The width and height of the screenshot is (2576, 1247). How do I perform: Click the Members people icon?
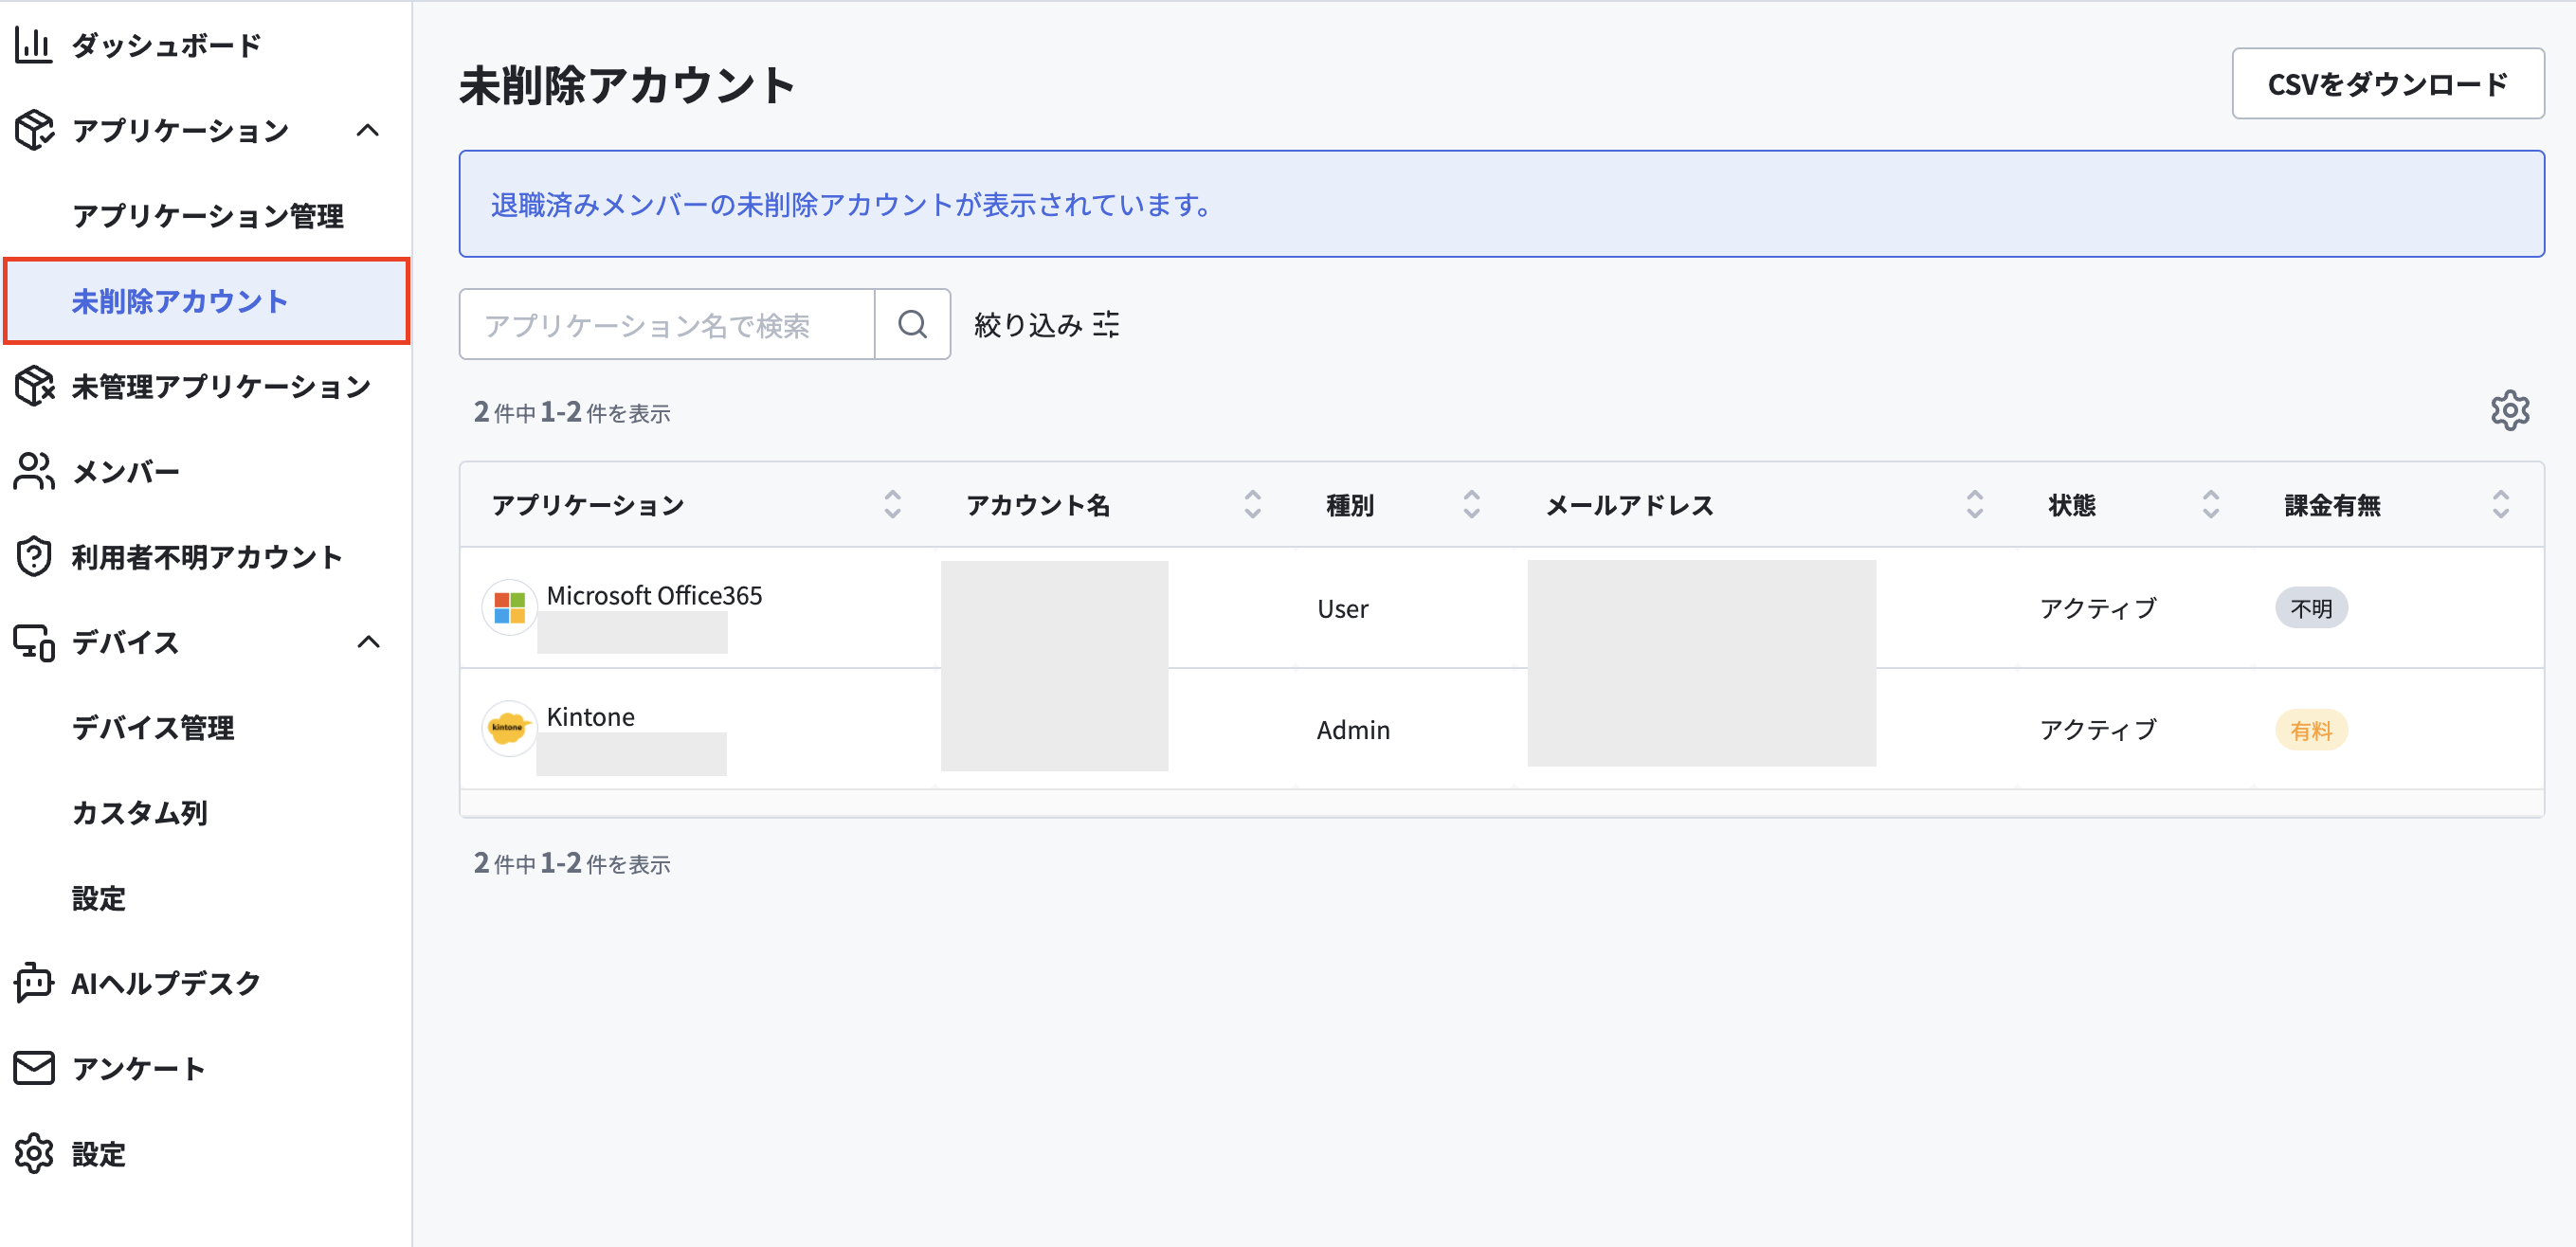click(33, 471)
